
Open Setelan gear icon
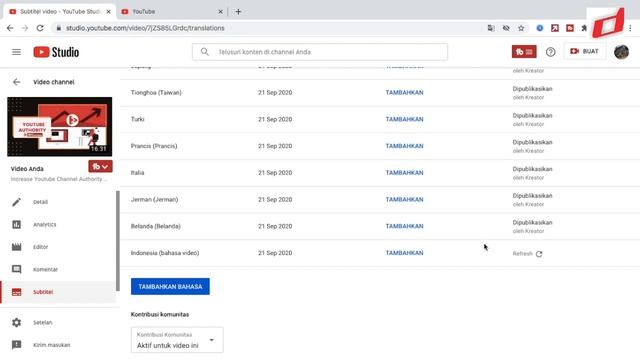click(16, 322)
